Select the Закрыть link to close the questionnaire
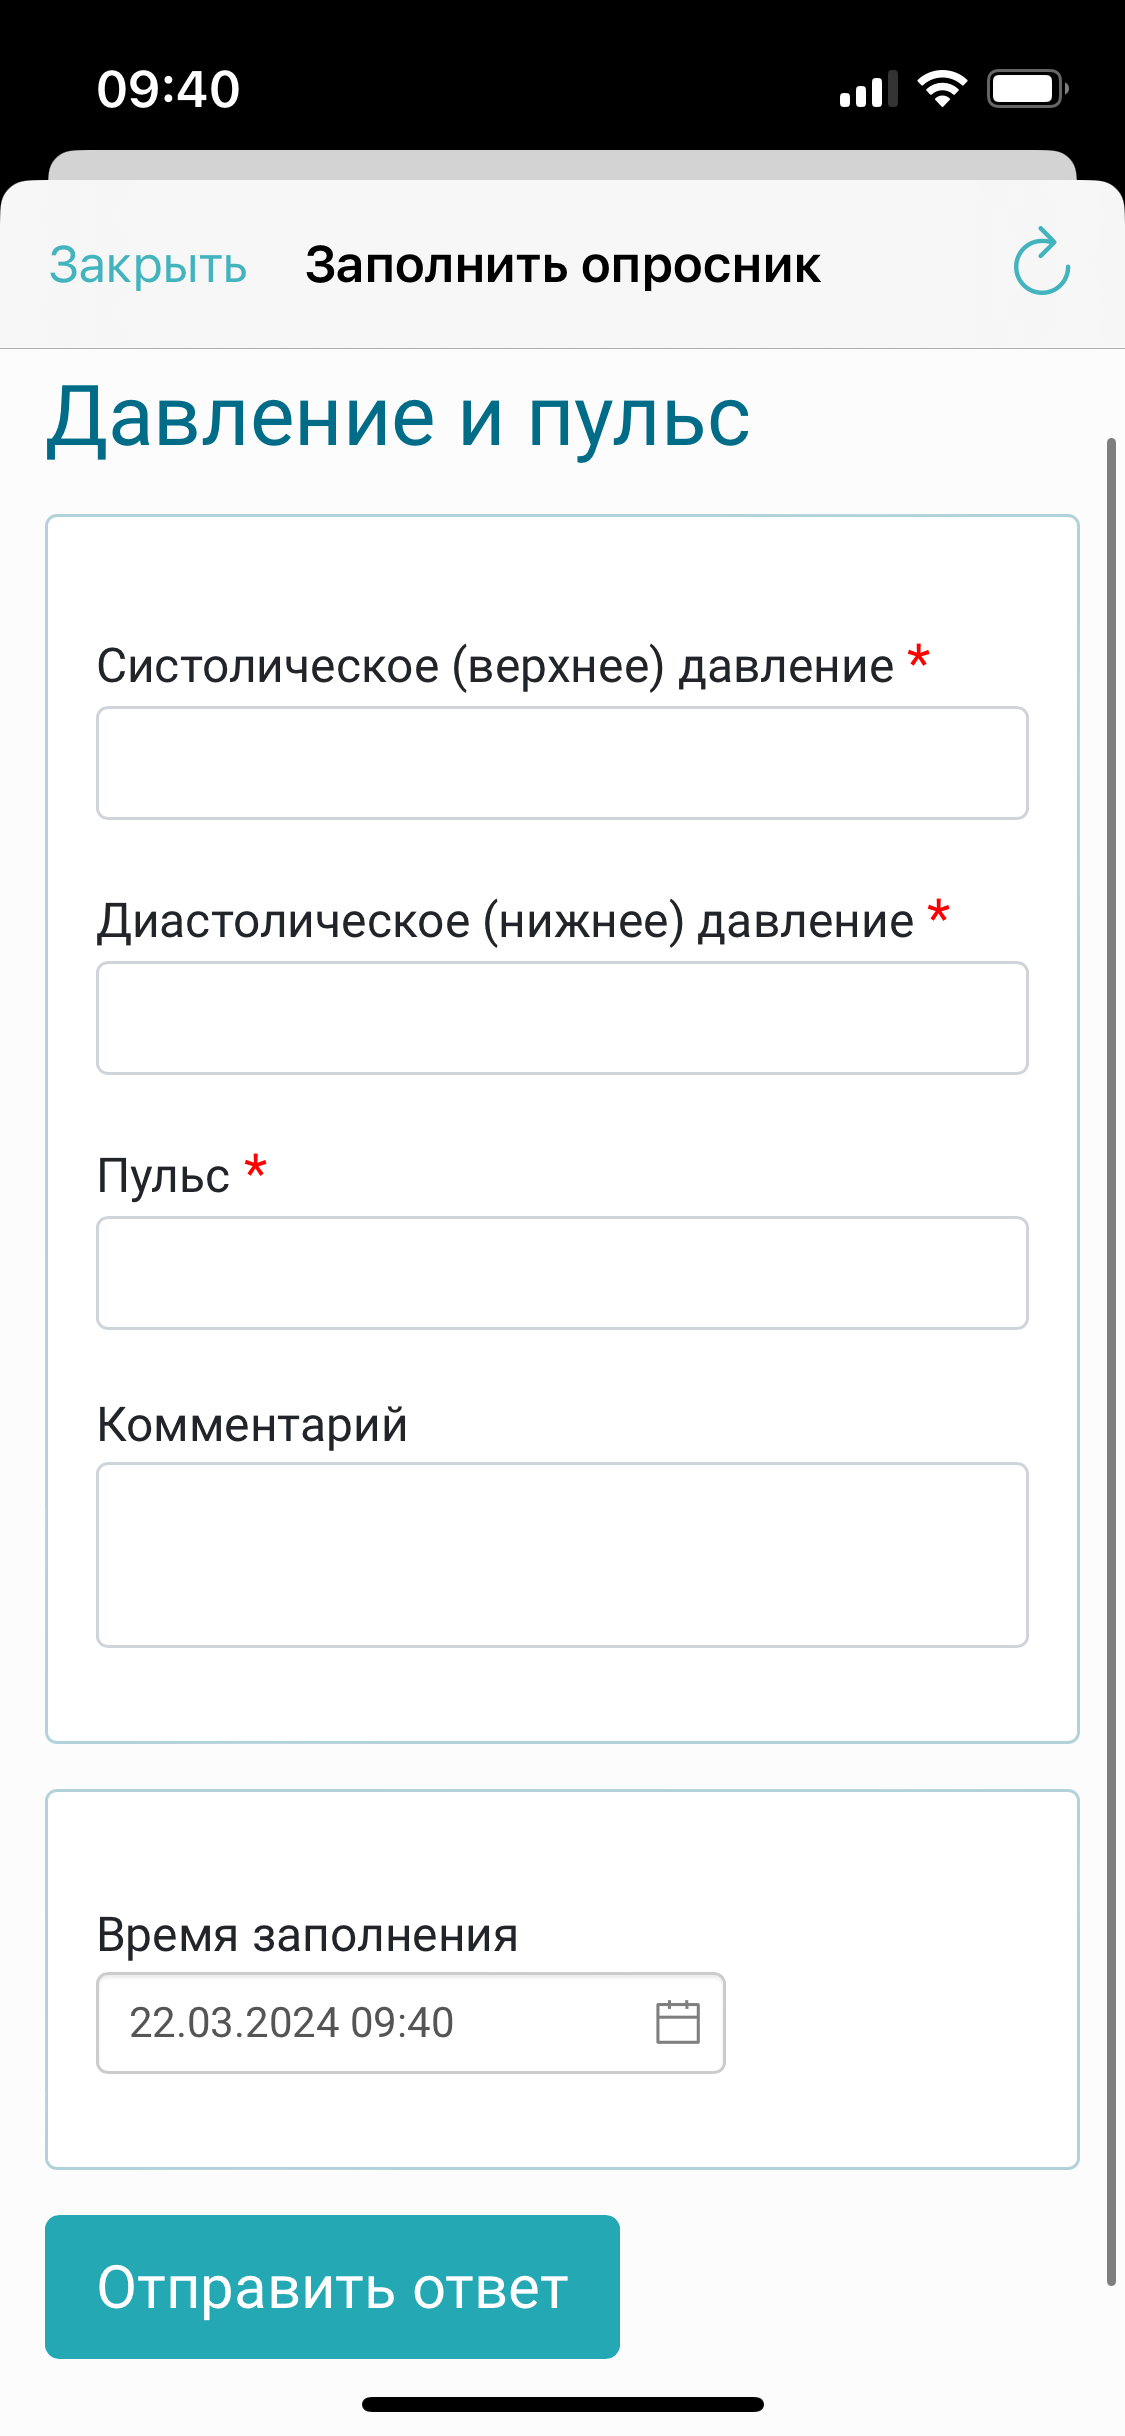The height and width of the screenshot is (2436, 1125). click(x=148, y=264)
